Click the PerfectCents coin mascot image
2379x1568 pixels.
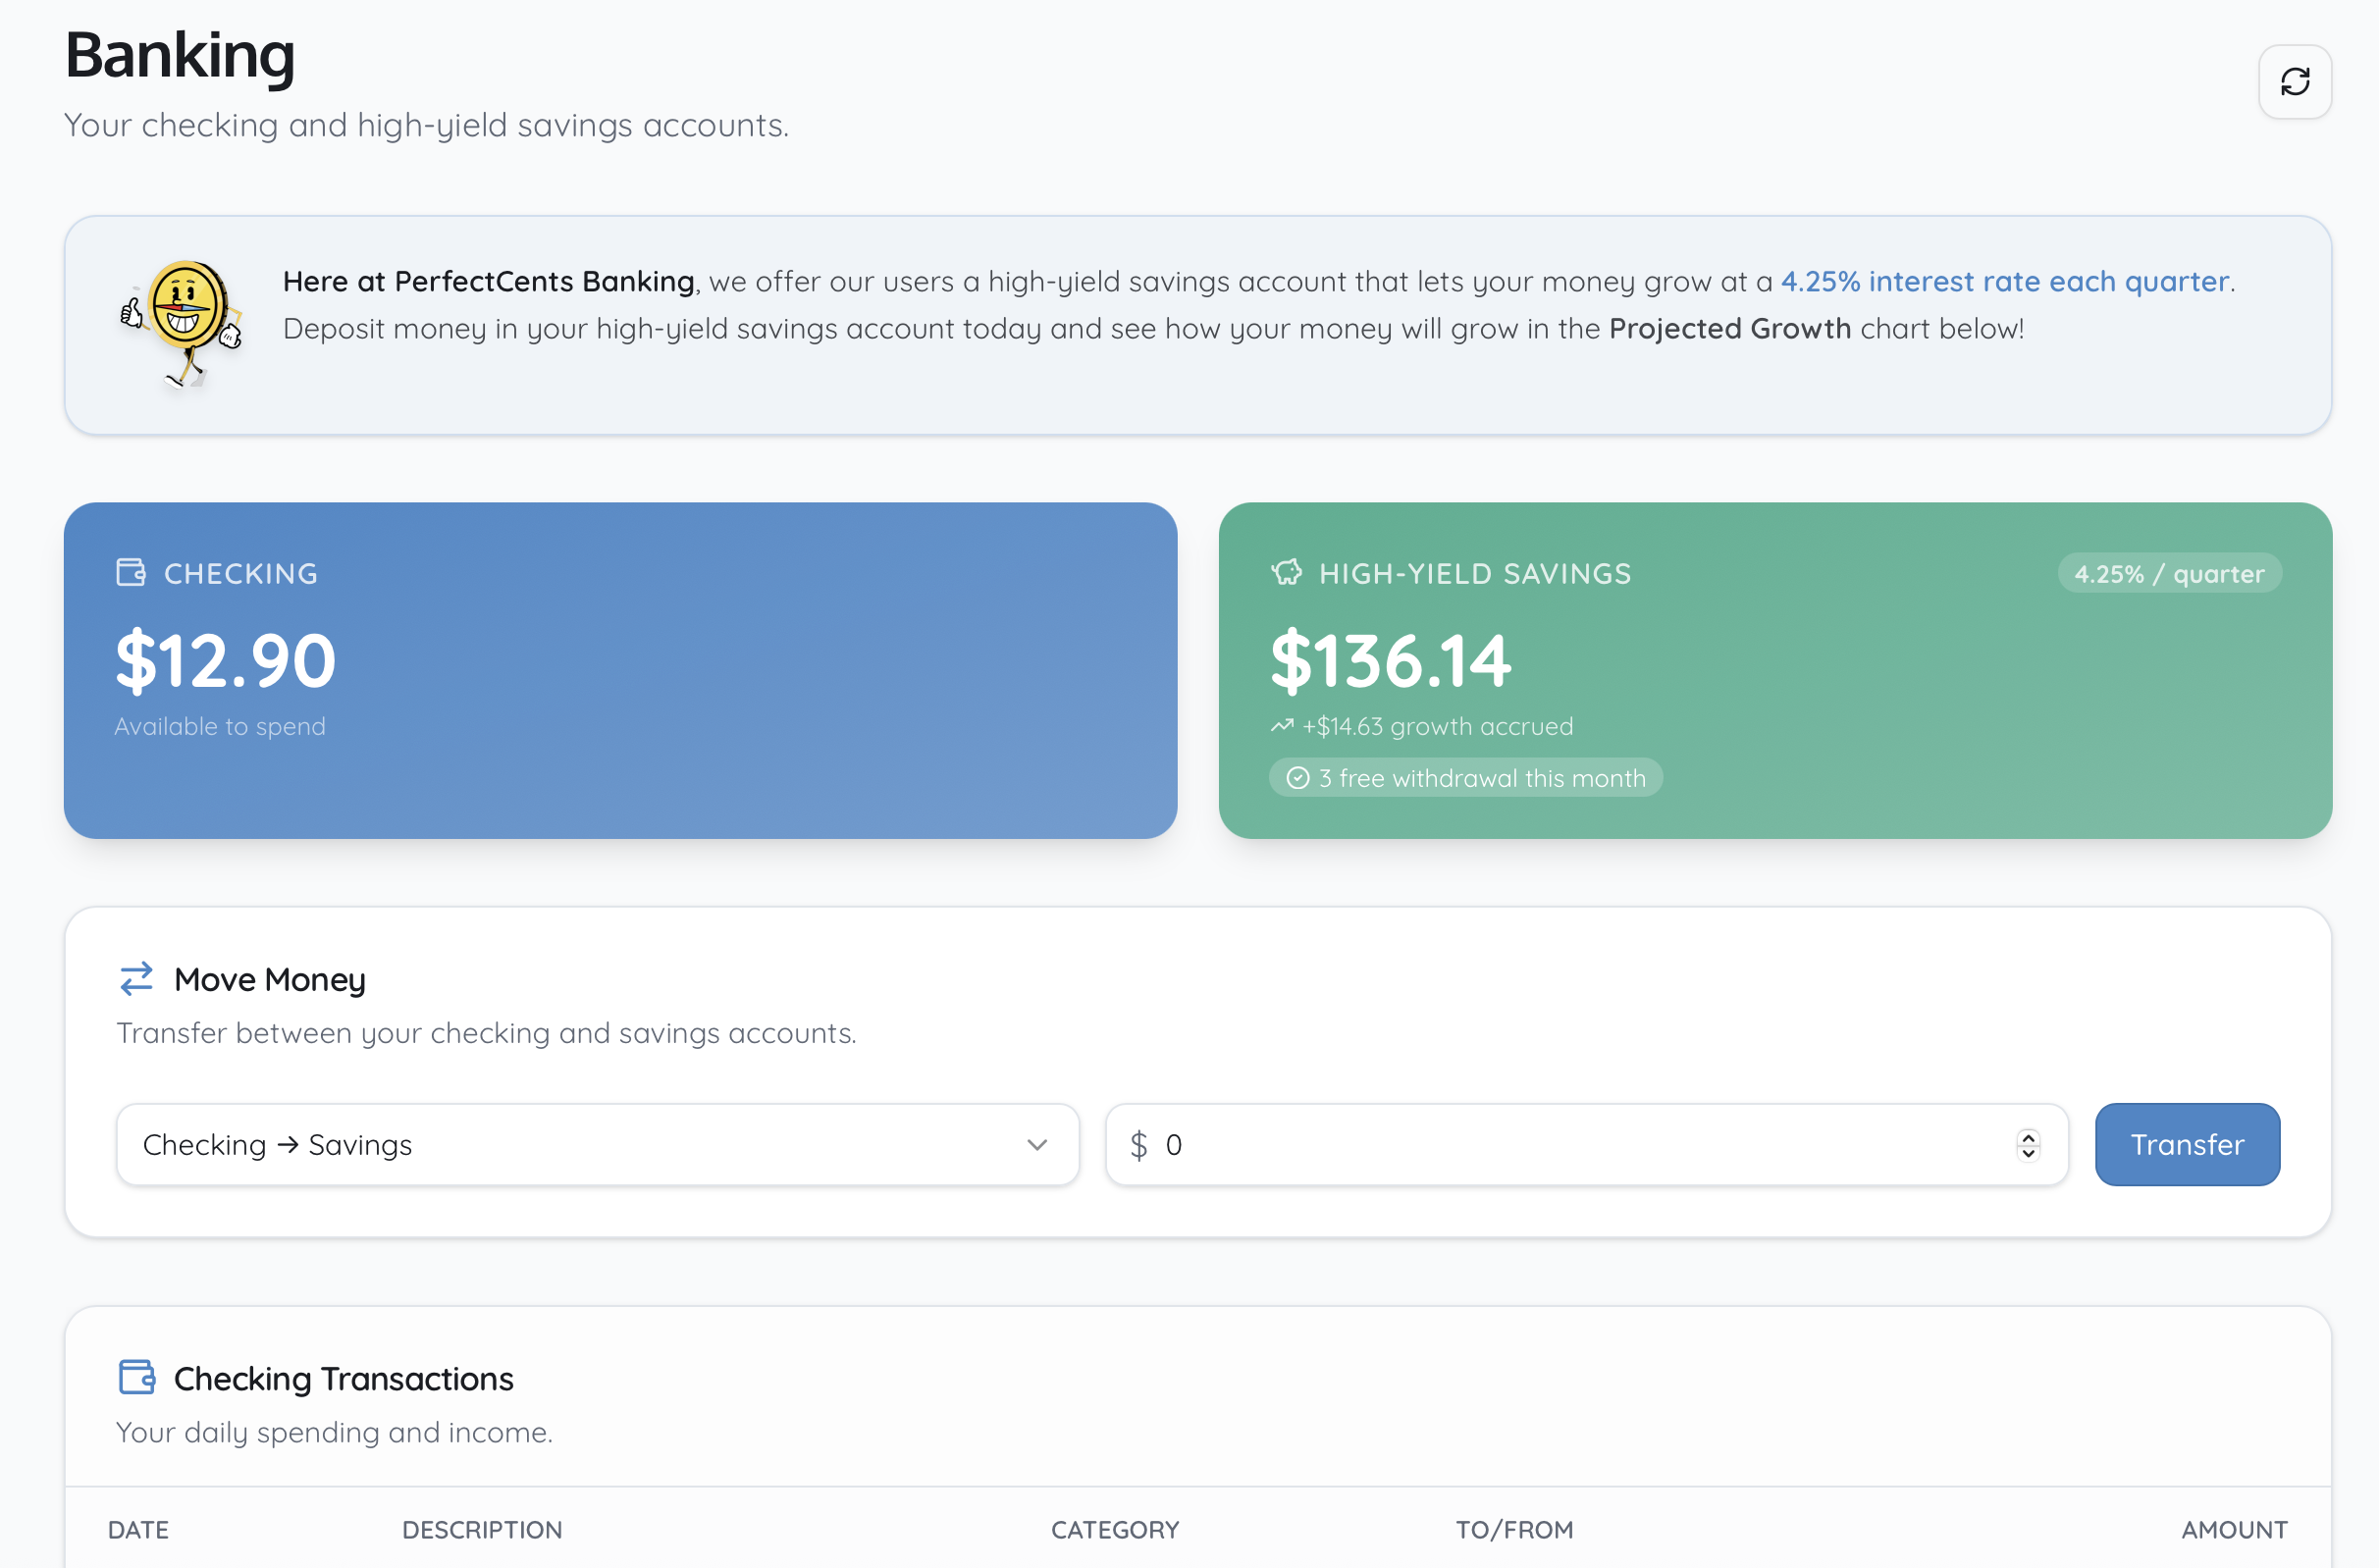182,324
